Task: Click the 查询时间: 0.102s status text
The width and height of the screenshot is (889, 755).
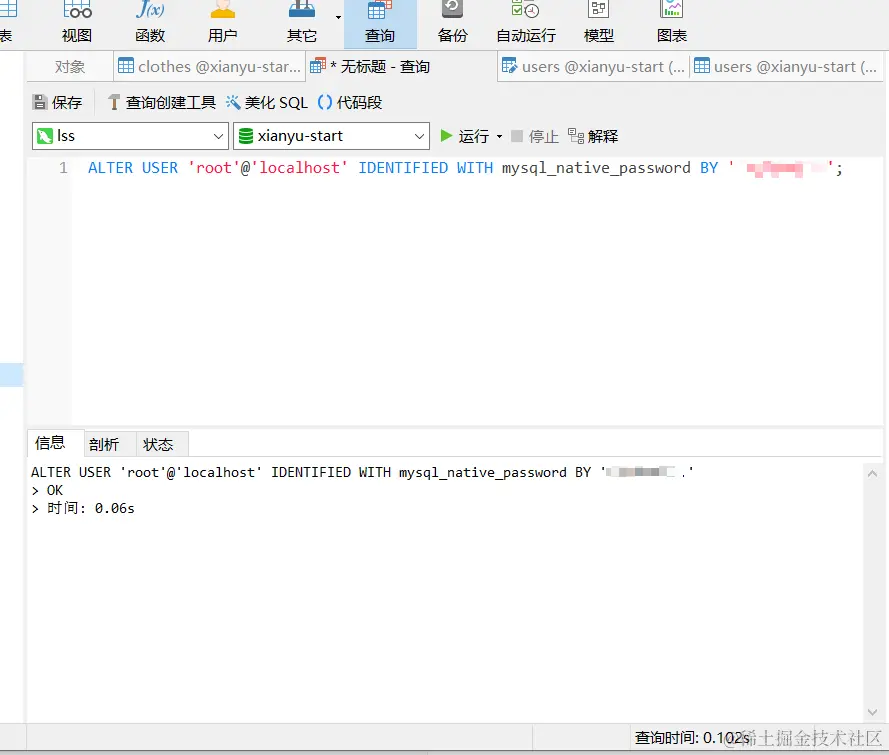Action: pyautogui.click(x=692, y=737)
